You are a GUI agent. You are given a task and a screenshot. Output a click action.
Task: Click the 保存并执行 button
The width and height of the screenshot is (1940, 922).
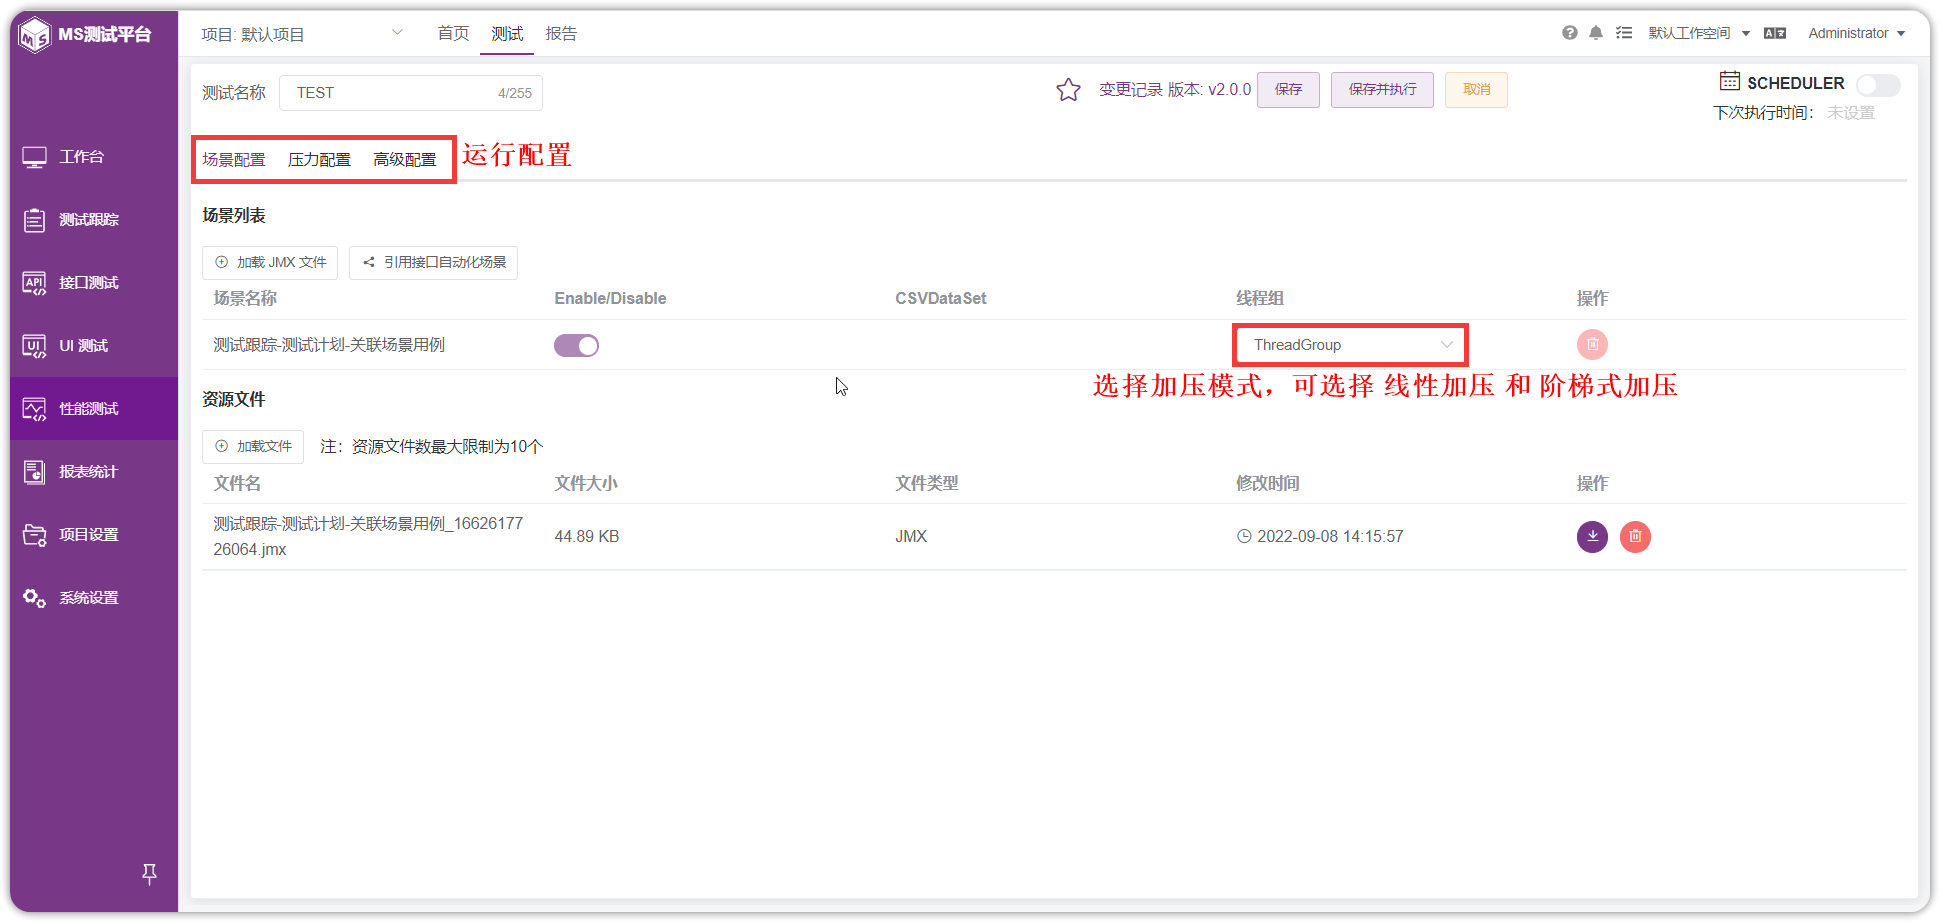point(1382,90)
